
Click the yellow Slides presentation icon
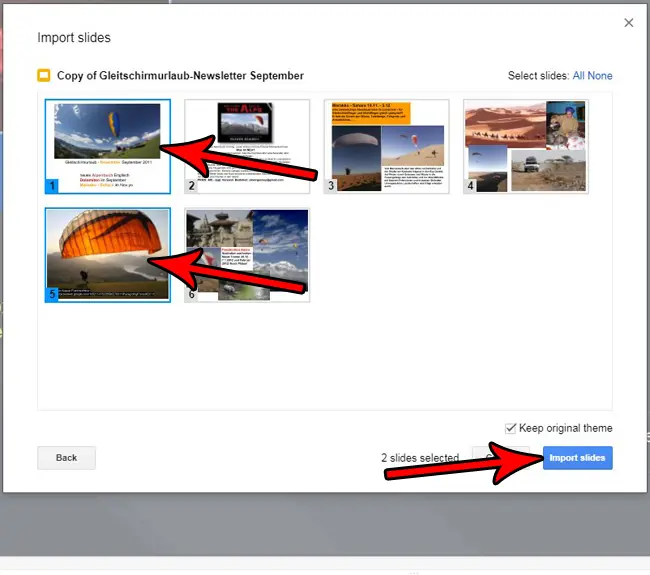[x=44, y=75]
